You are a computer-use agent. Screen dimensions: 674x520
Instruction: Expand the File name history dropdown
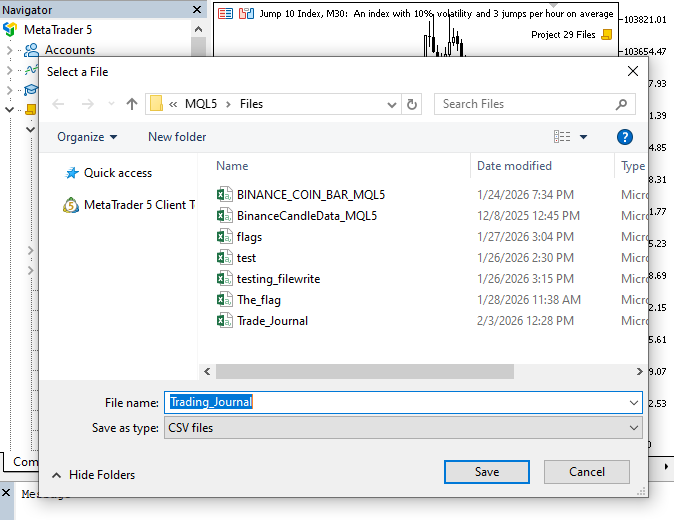(x=634, y=403)
